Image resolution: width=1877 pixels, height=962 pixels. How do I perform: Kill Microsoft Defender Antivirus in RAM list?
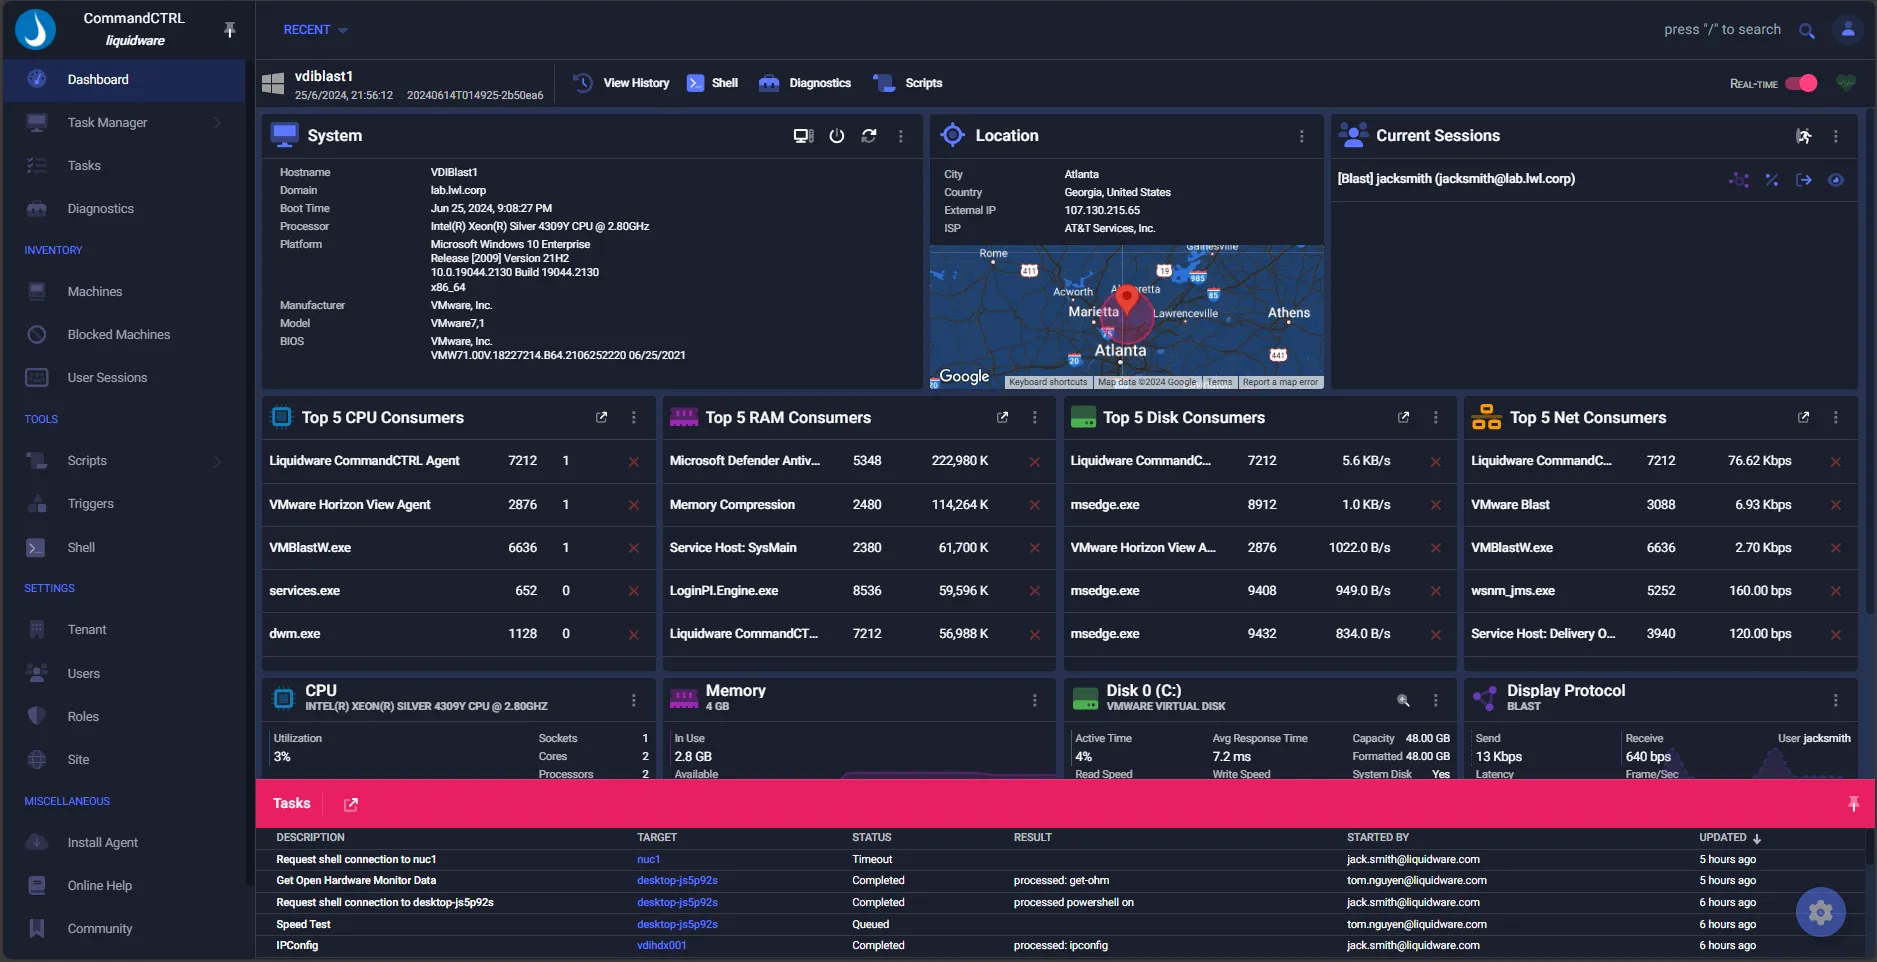1034,462
